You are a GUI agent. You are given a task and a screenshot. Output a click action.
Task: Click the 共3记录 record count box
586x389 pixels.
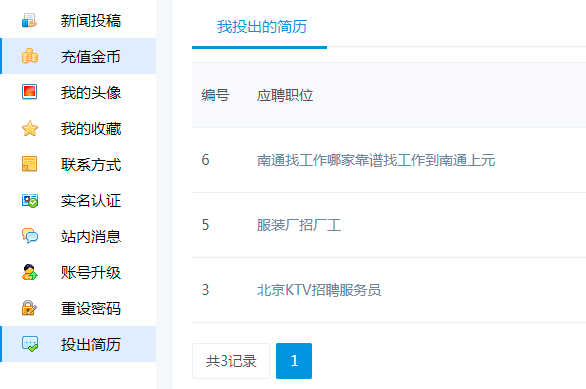(231, 361)
